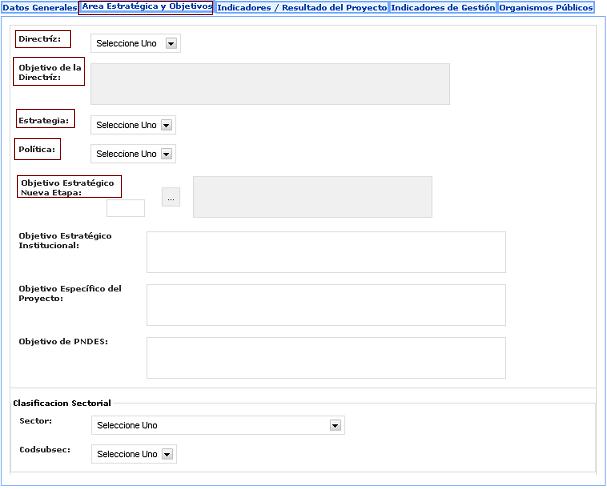
Task: Switch to the Datos Generales tab
Action: pyautogui.click(x=39, y=7)
